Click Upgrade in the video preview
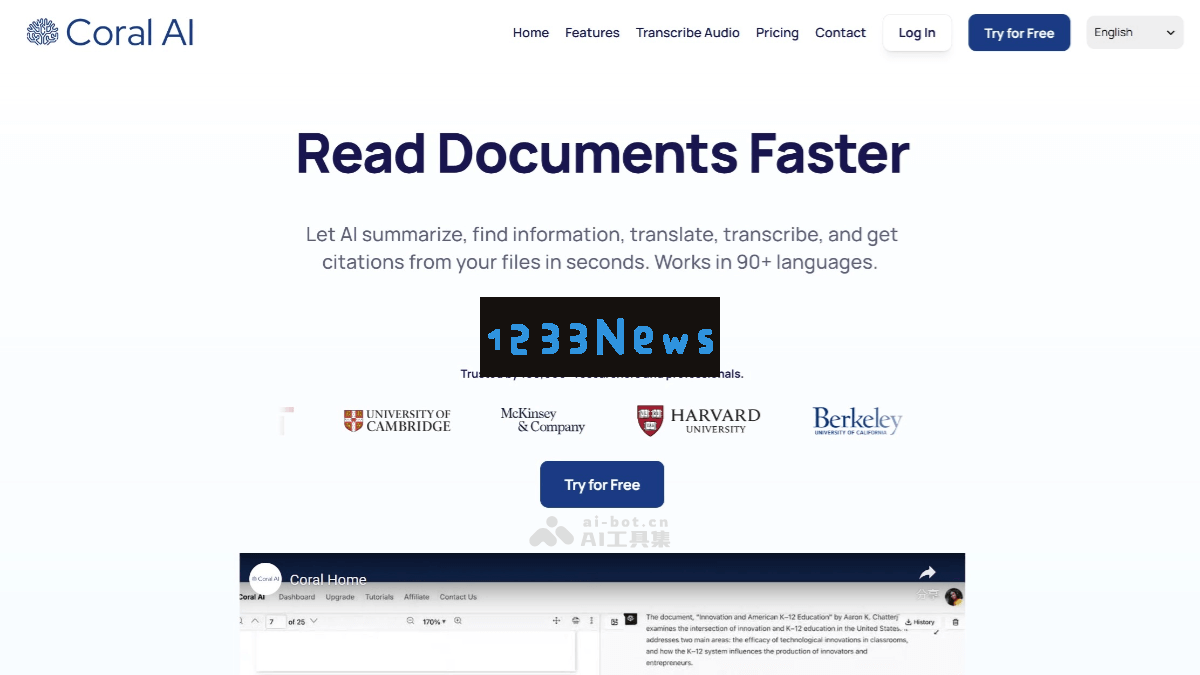 340,597
